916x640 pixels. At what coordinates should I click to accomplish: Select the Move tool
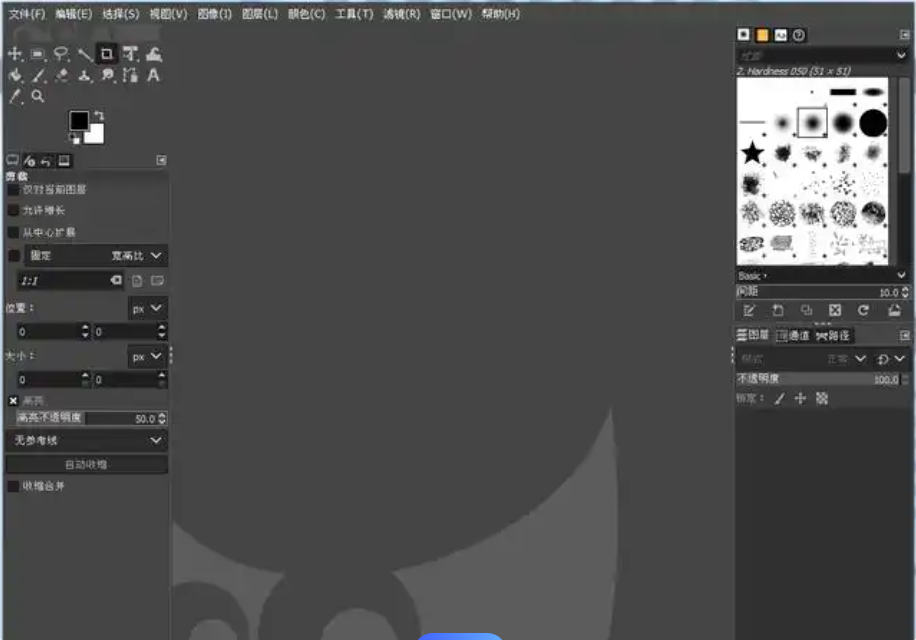15,54
